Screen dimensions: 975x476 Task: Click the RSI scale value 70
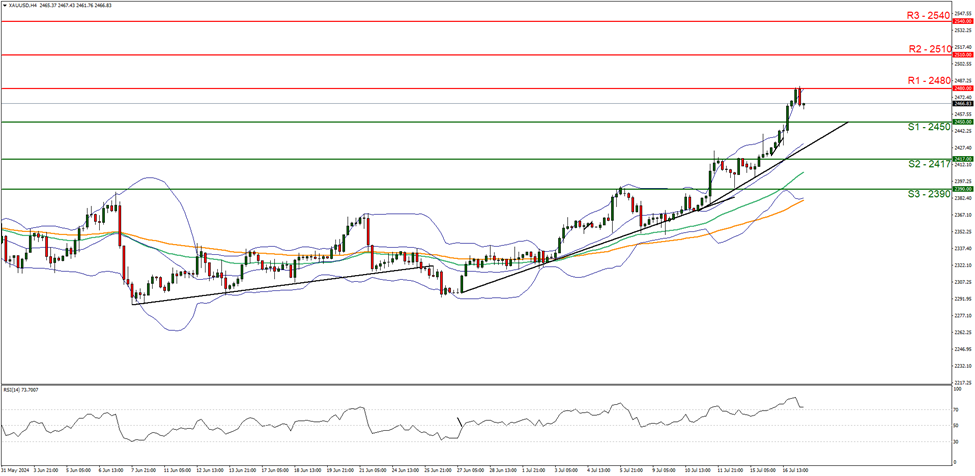tap(957, 411)
